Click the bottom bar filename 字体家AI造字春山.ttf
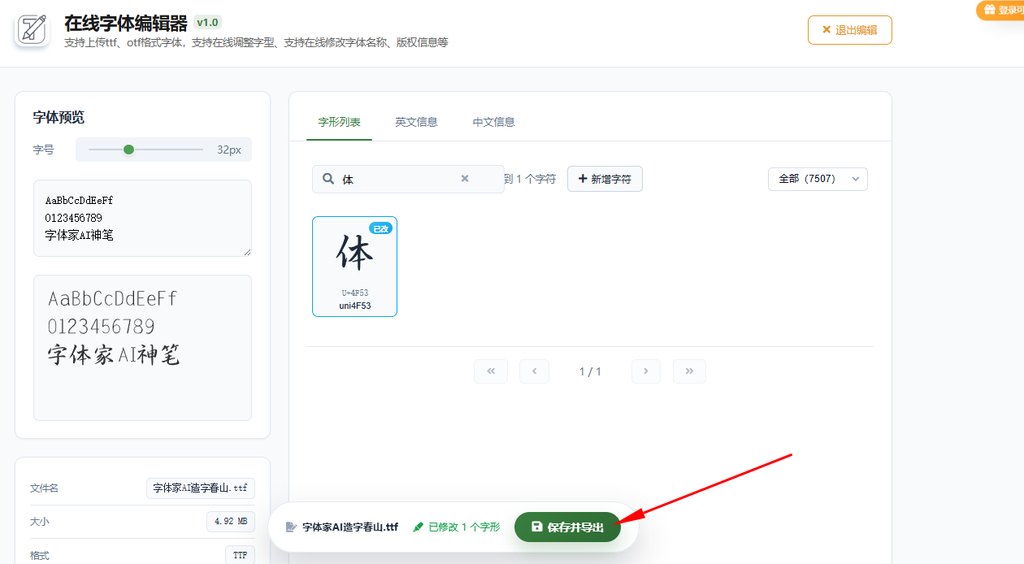 (350, 527)
